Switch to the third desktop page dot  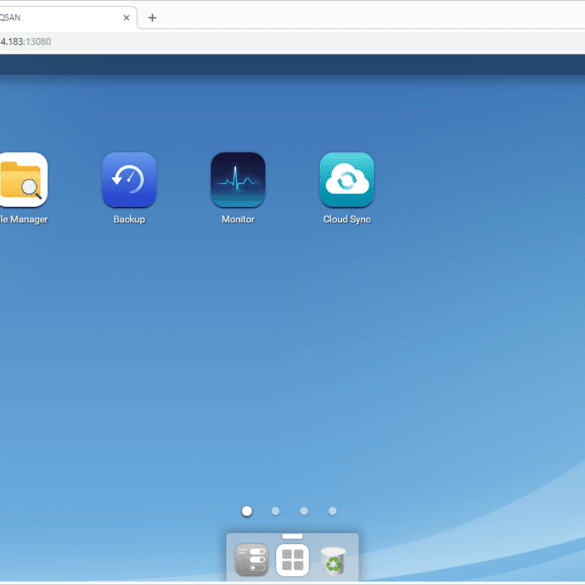(x=304, y=511)
